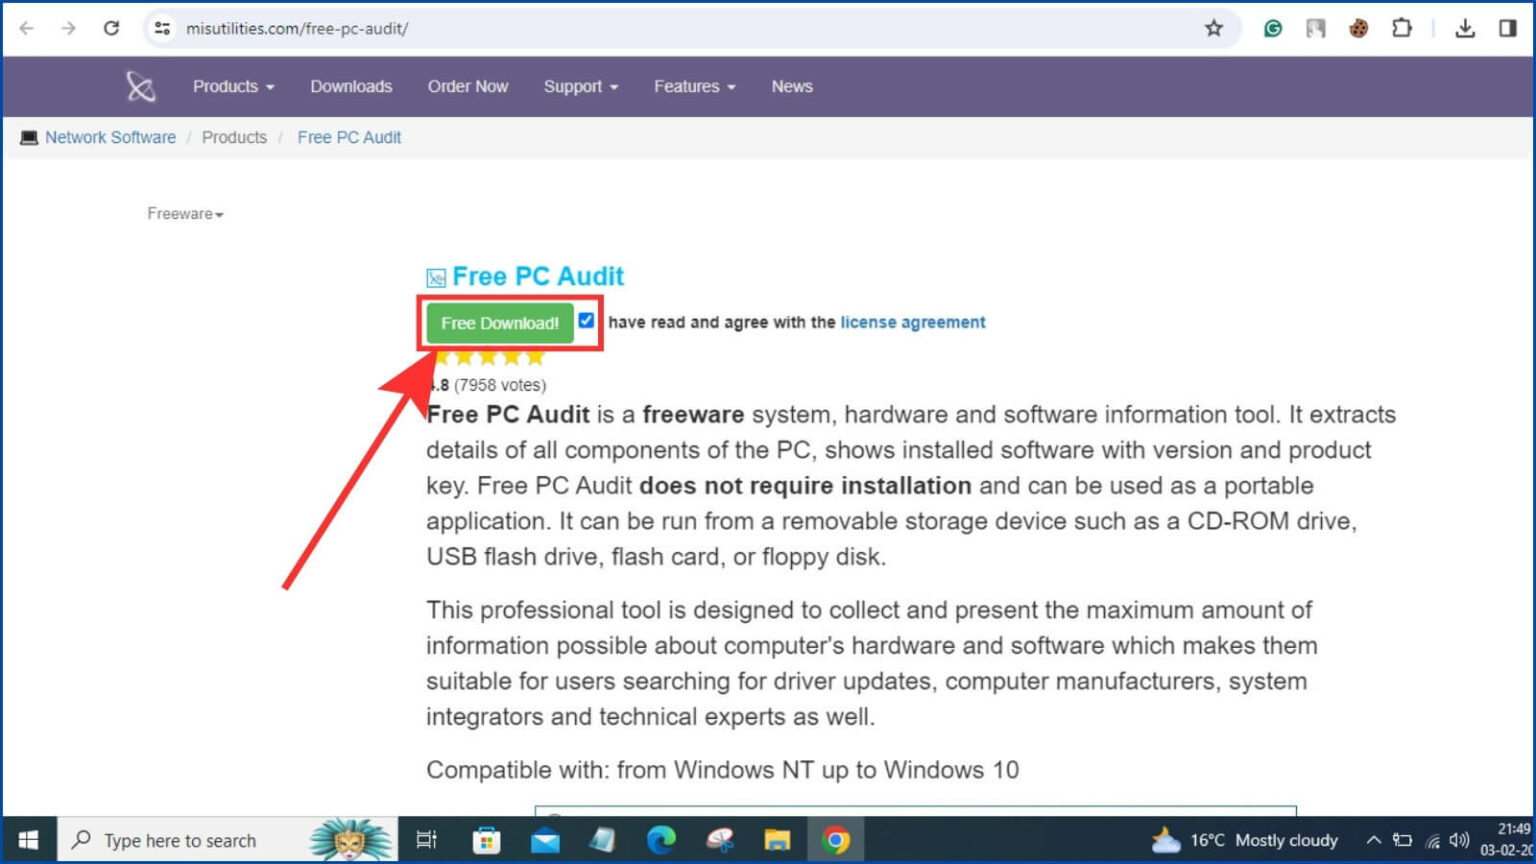The width and height of the screenshot is (1536, 864).
Task: Uncheck the license agreement checkbox
Action: (x=586, y=320)
